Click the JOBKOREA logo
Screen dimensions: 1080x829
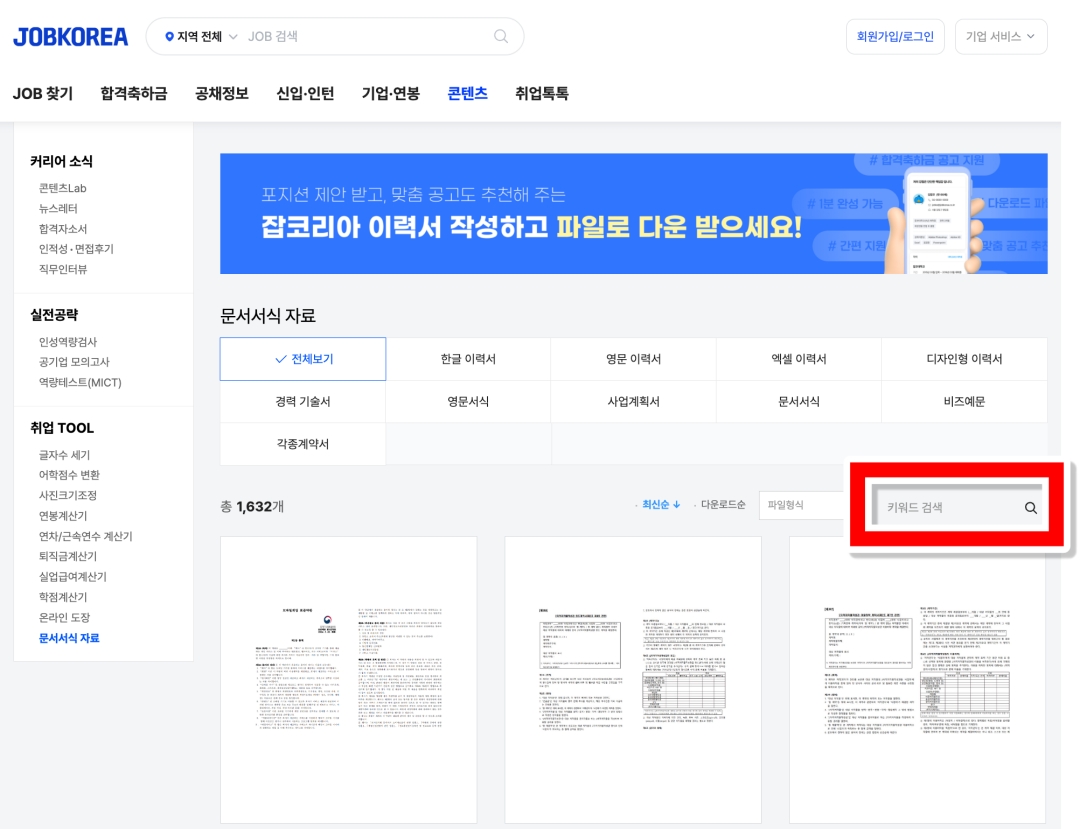(x=70, y=36)
